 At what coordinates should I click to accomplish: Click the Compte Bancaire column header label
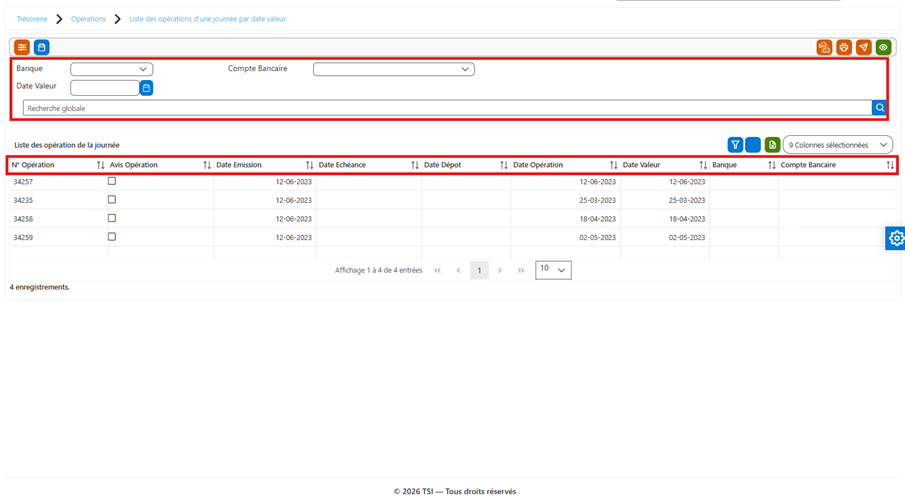tap(808, 165)
